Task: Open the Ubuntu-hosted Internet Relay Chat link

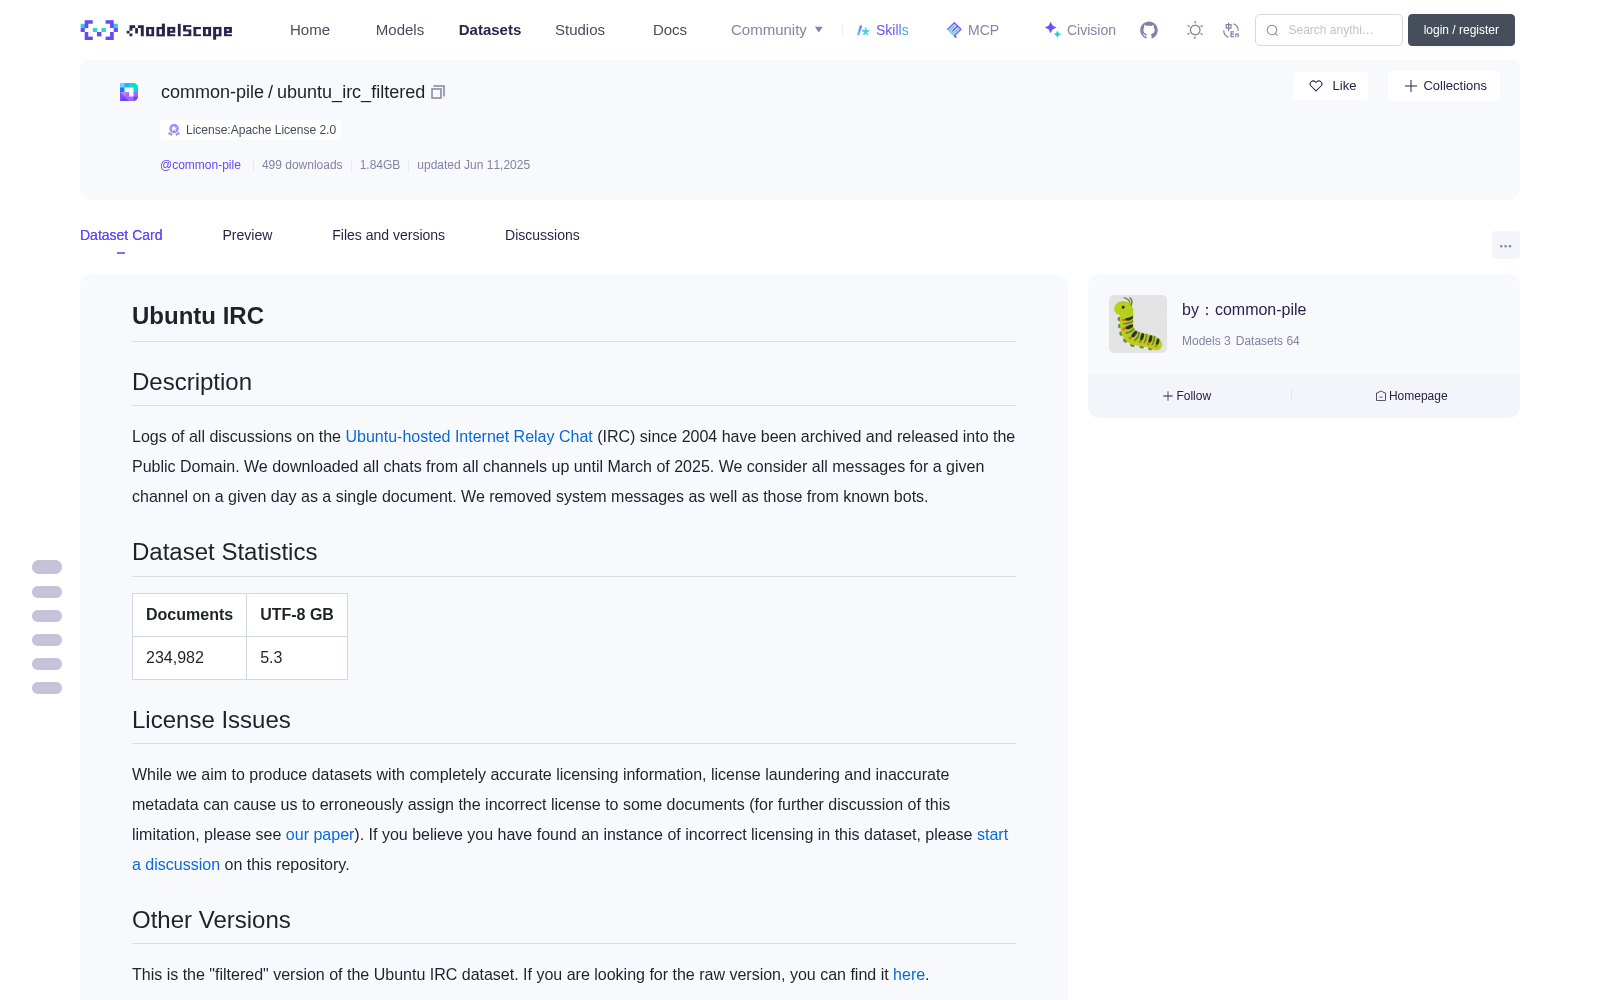Action: tap(469, 436)
